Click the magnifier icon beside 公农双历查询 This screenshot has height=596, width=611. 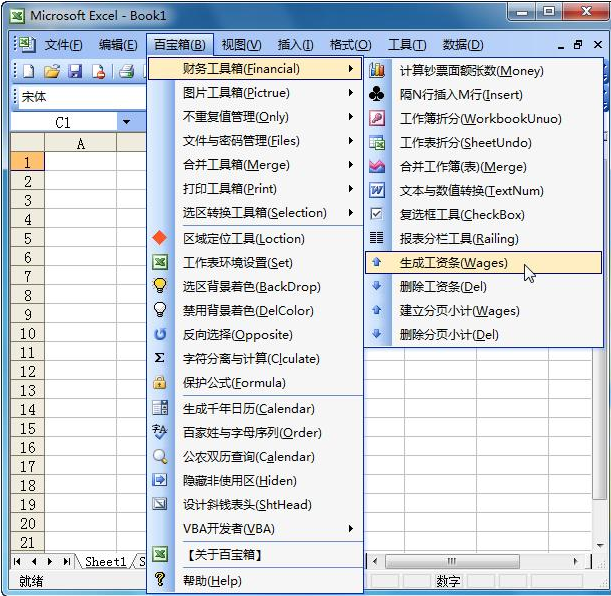click(160, 456)
